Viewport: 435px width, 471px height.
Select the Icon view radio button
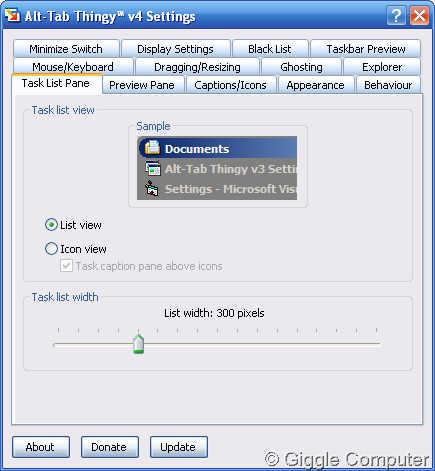pyautogui.click(x=51, y=249)
